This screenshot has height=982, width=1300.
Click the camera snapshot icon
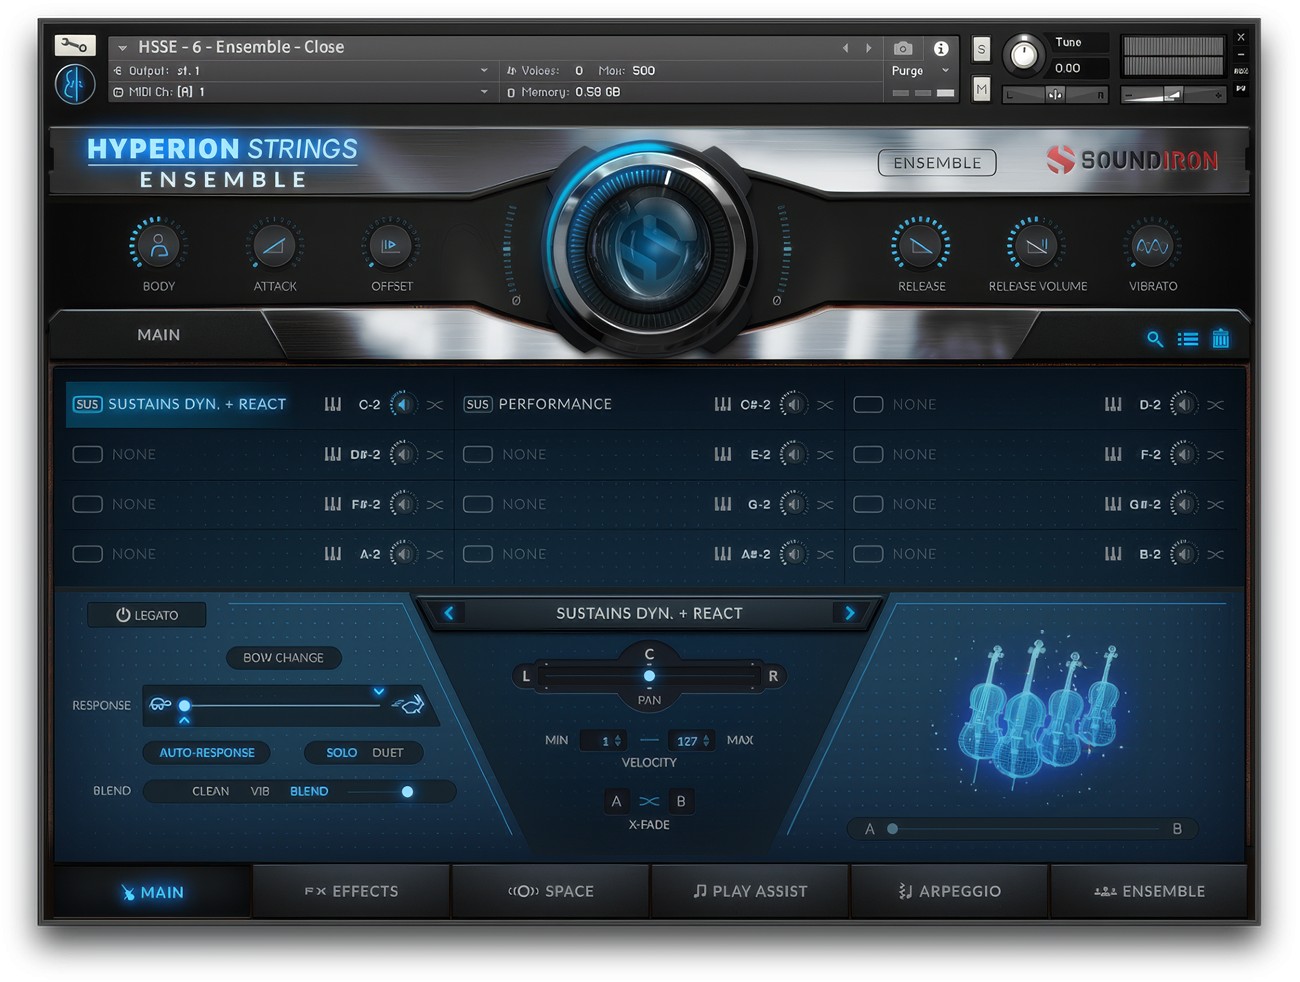pyautogui.click(x=903, y=48)
